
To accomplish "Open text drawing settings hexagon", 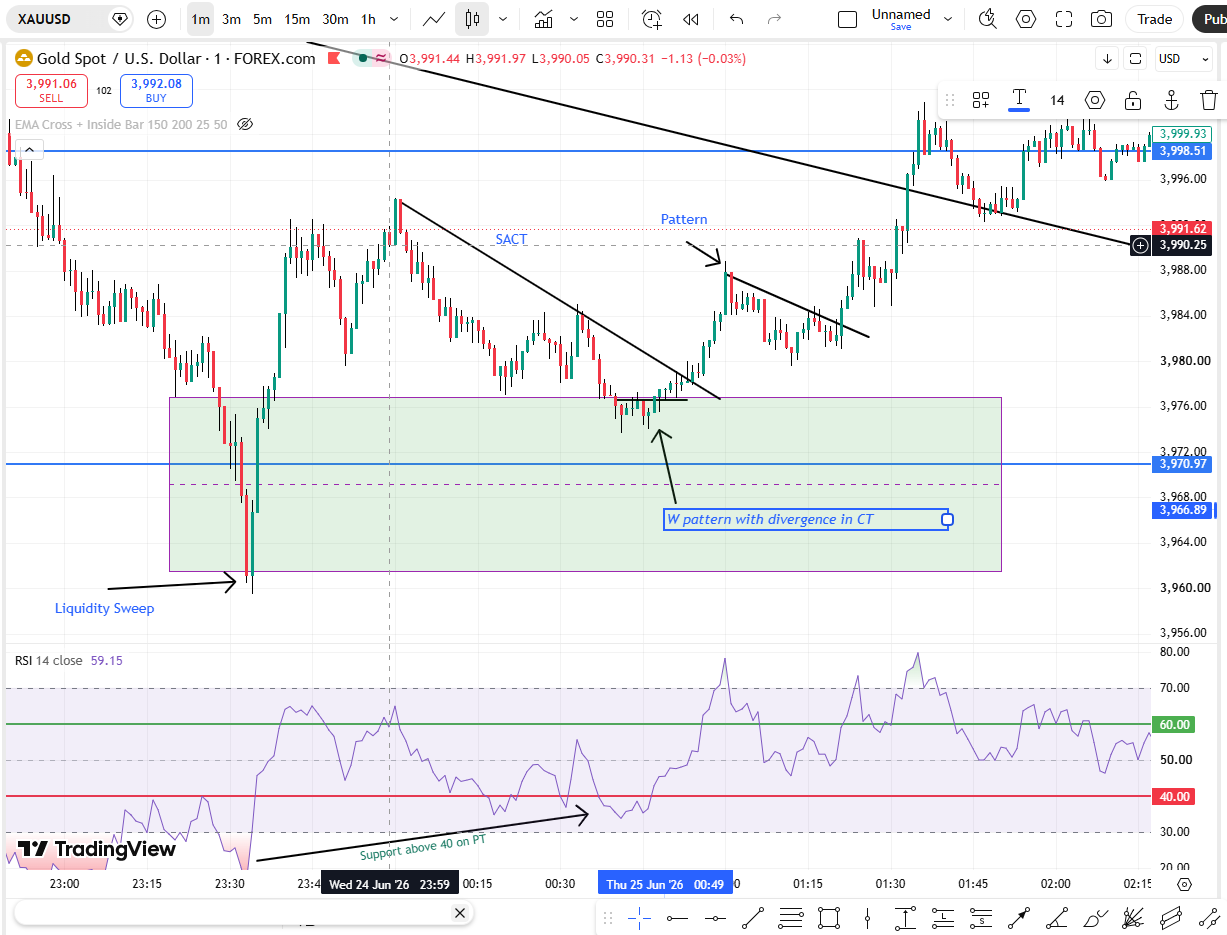I will (x=1095, y=100).
